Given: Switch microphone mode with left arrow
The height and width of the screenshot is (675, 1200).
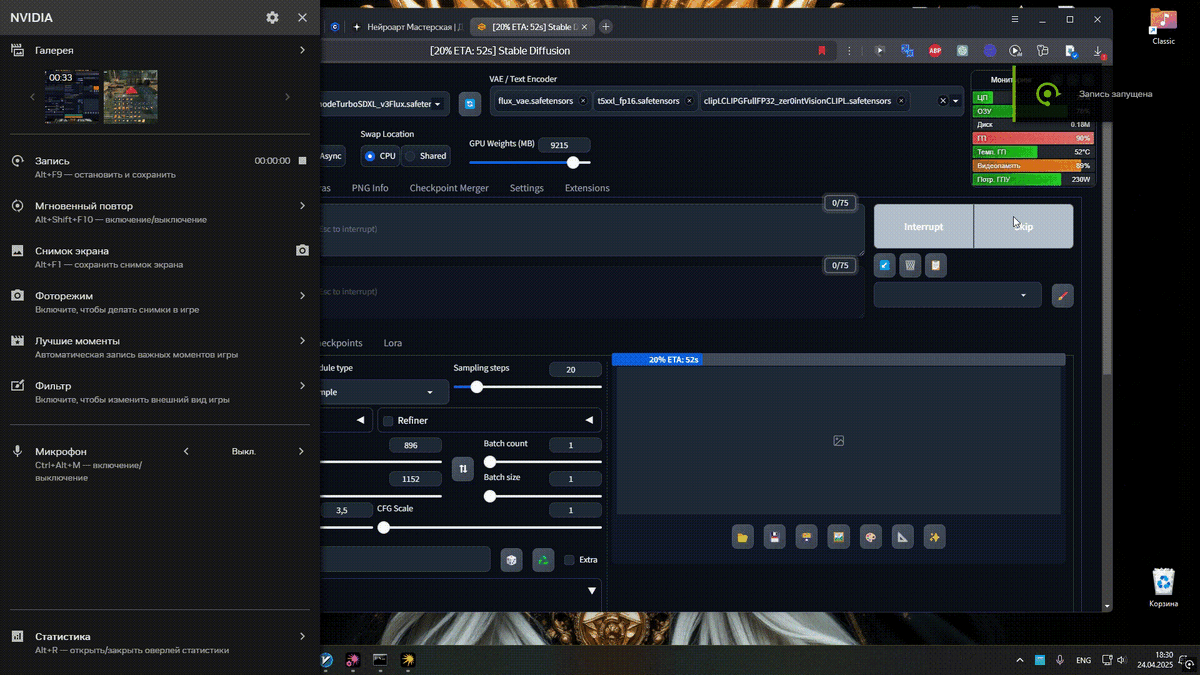Looking at the screenshot, I should [186, 451].
